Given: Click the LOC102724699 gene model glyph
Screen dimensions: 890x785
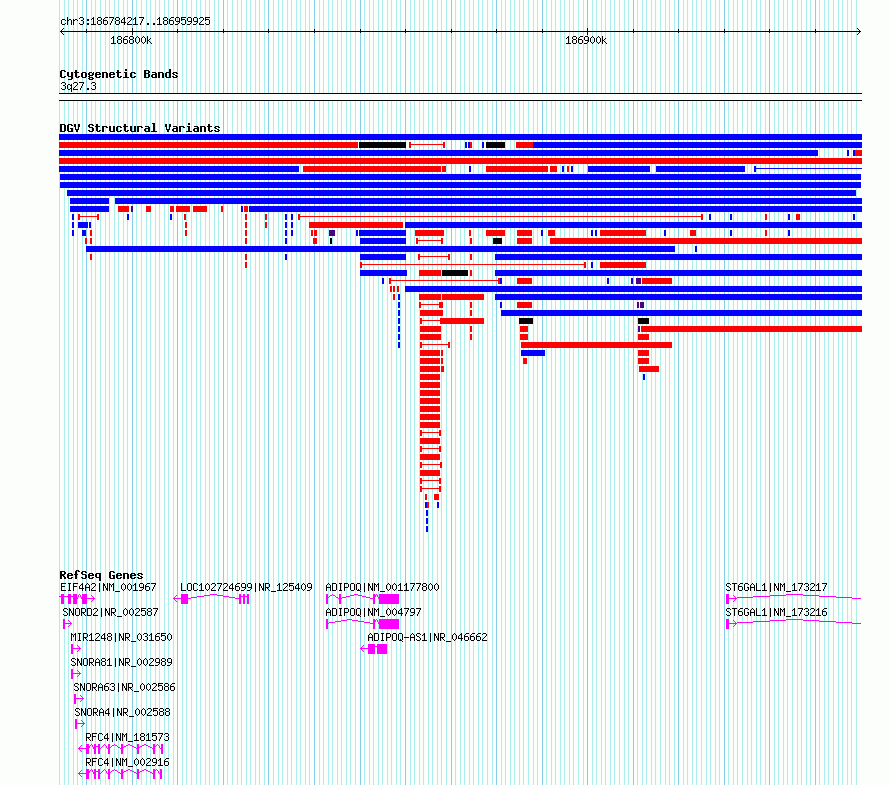Looking at the screenshot, I should (211, 599).
